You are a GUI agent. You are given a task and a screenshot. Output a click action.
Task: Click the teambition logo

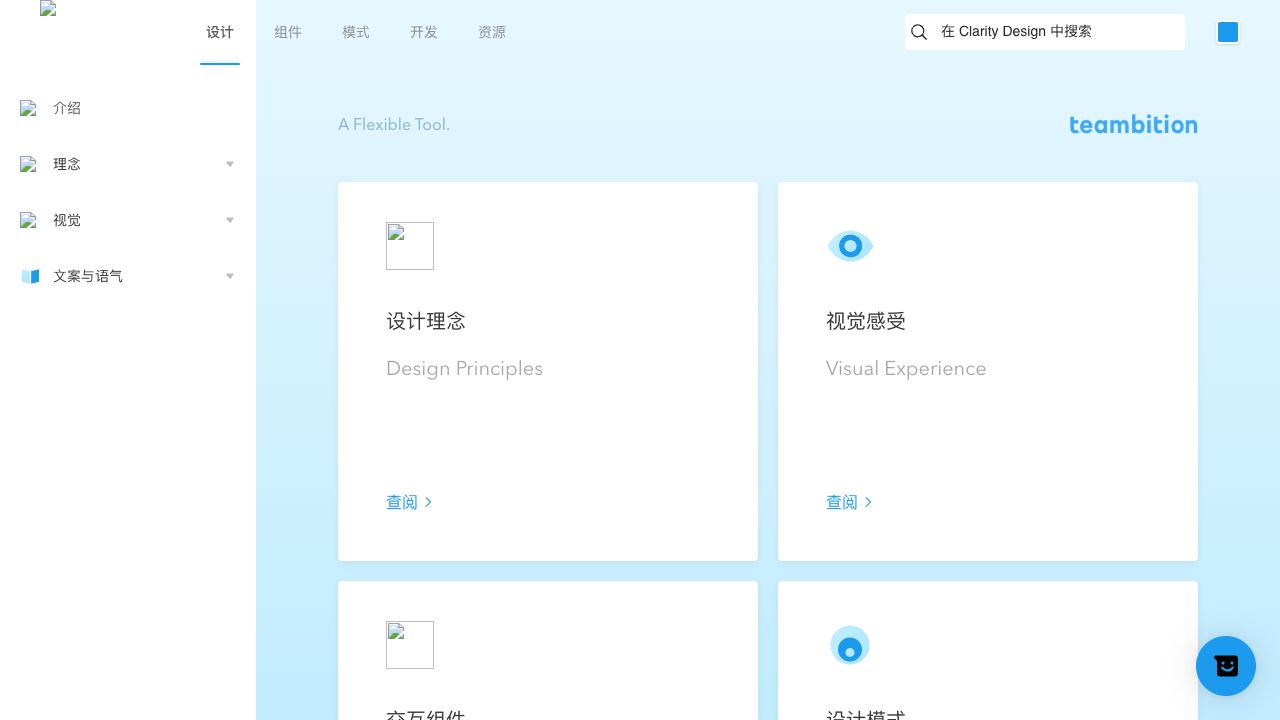(1133, 125)
